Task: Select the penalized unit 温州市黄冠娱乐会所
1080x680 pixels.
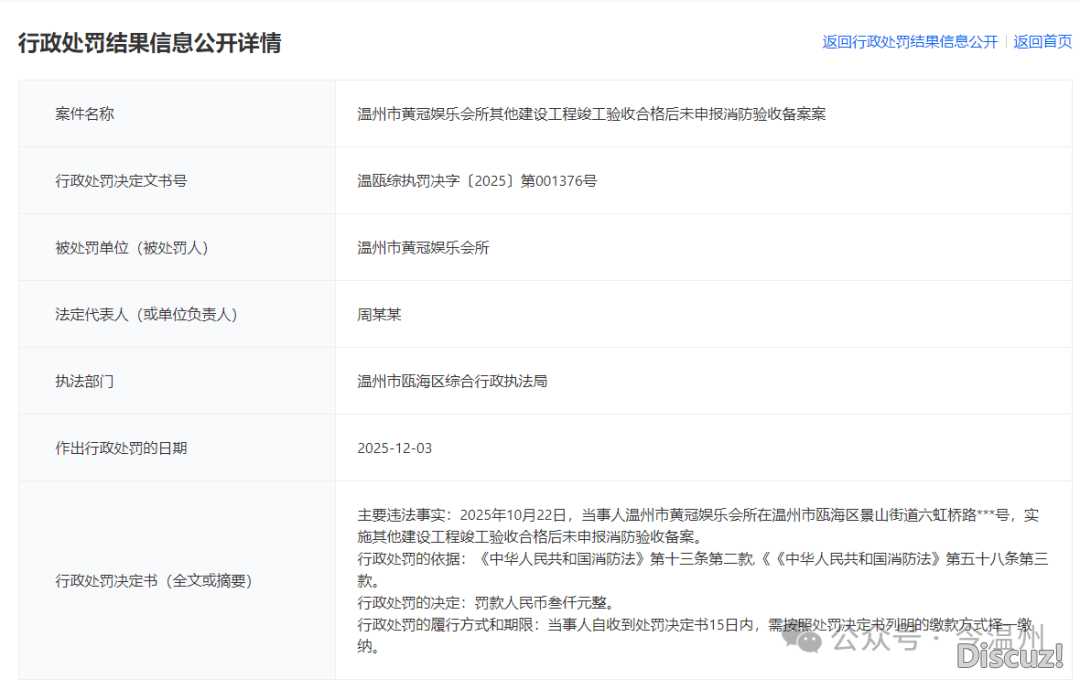Action: point(423,247)
